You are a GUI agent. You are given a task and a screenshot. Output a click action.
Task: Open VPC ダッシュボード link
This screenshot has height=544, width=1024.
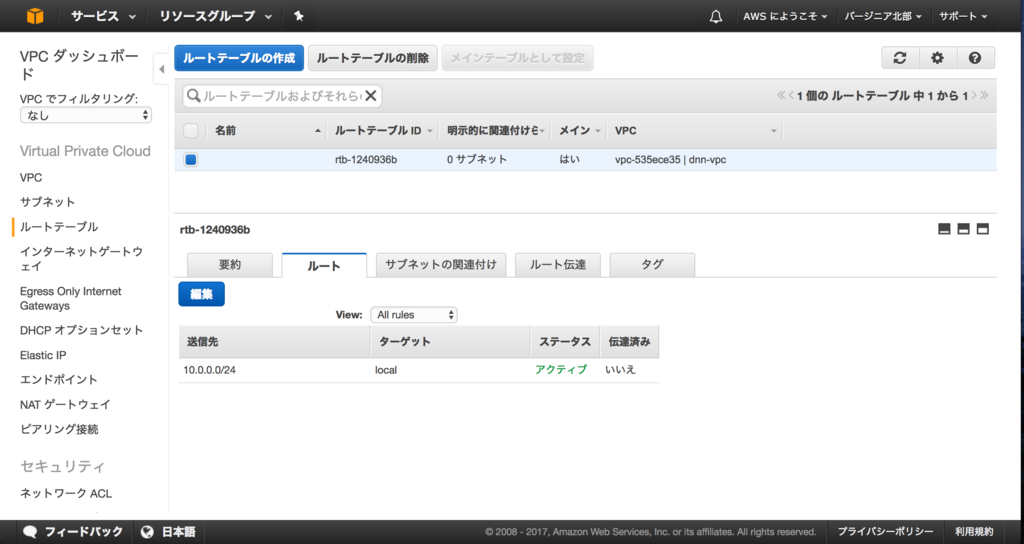[x=79, y=65]
